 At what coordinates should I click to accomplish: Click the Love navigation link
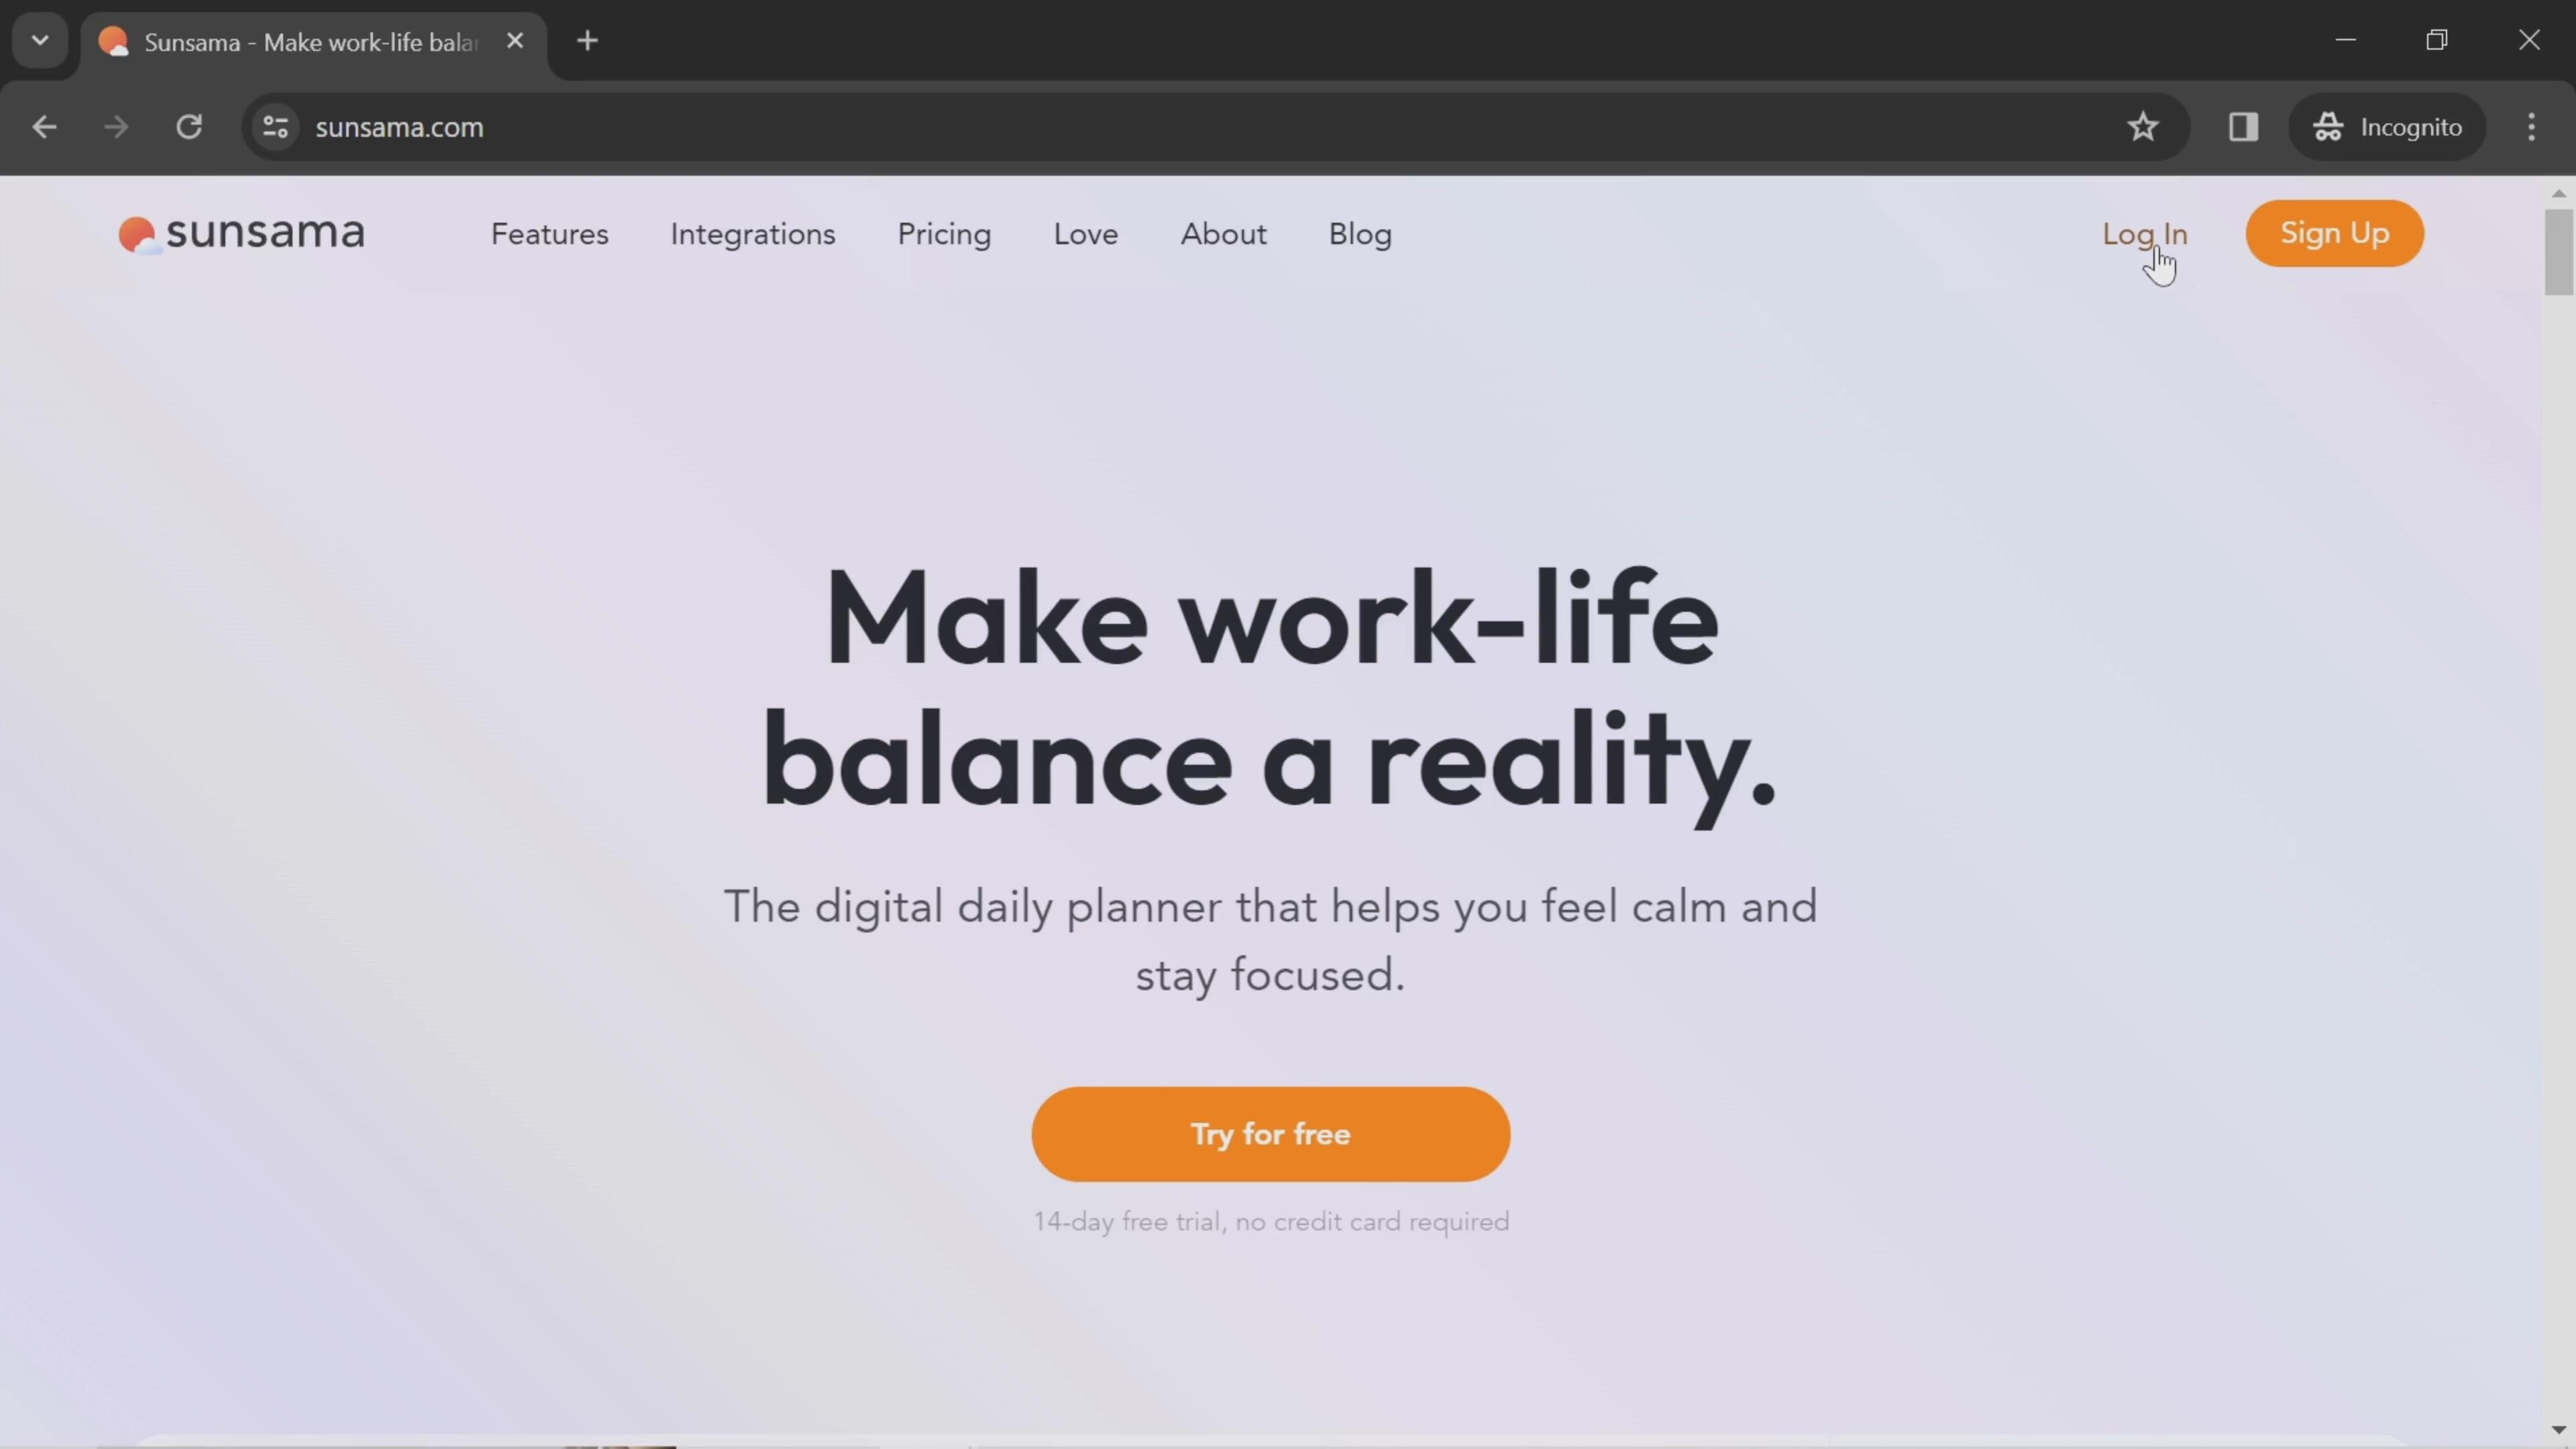[1086, 233]
